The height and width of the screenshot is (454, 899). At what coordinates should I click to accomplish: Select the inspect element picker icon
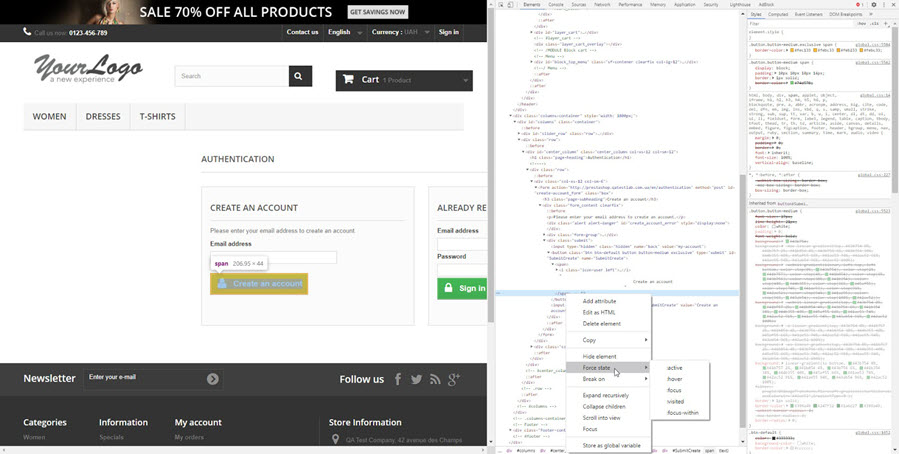coord(501,5)
